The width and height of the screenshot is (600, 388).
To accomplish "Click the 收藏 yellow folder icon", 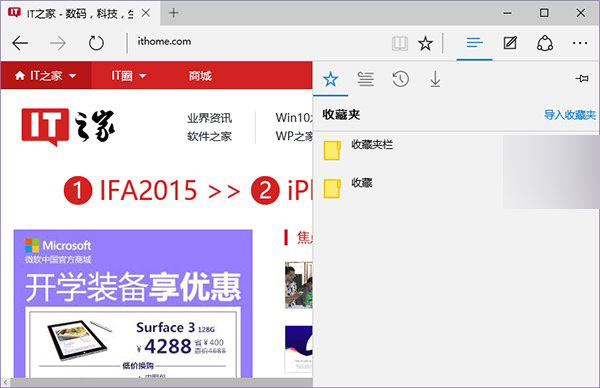I will [x=332, y=188].
